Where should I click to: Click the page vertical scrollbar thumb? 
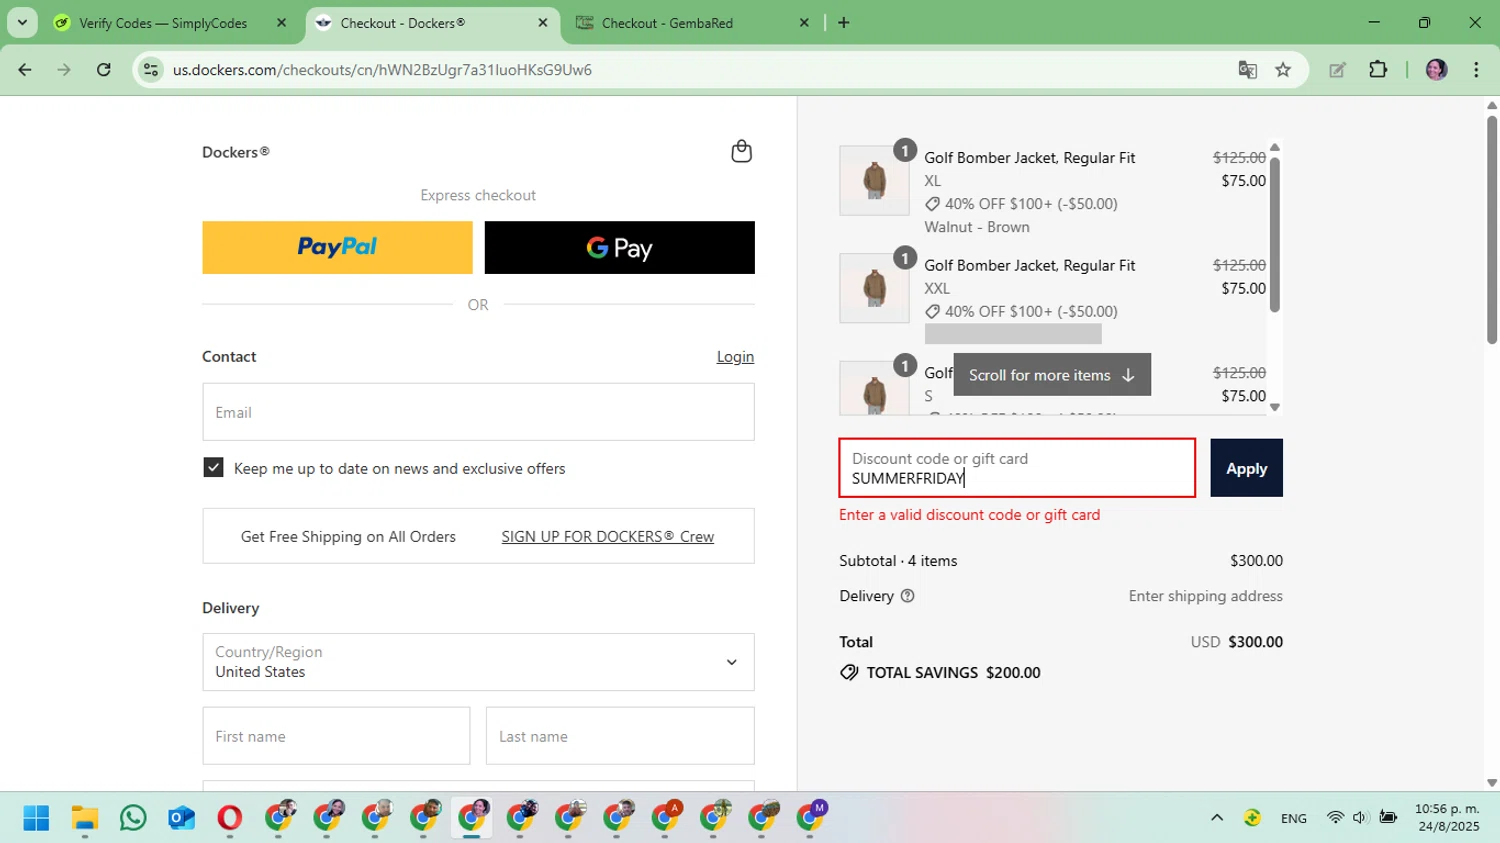[x=1491, y=230]
